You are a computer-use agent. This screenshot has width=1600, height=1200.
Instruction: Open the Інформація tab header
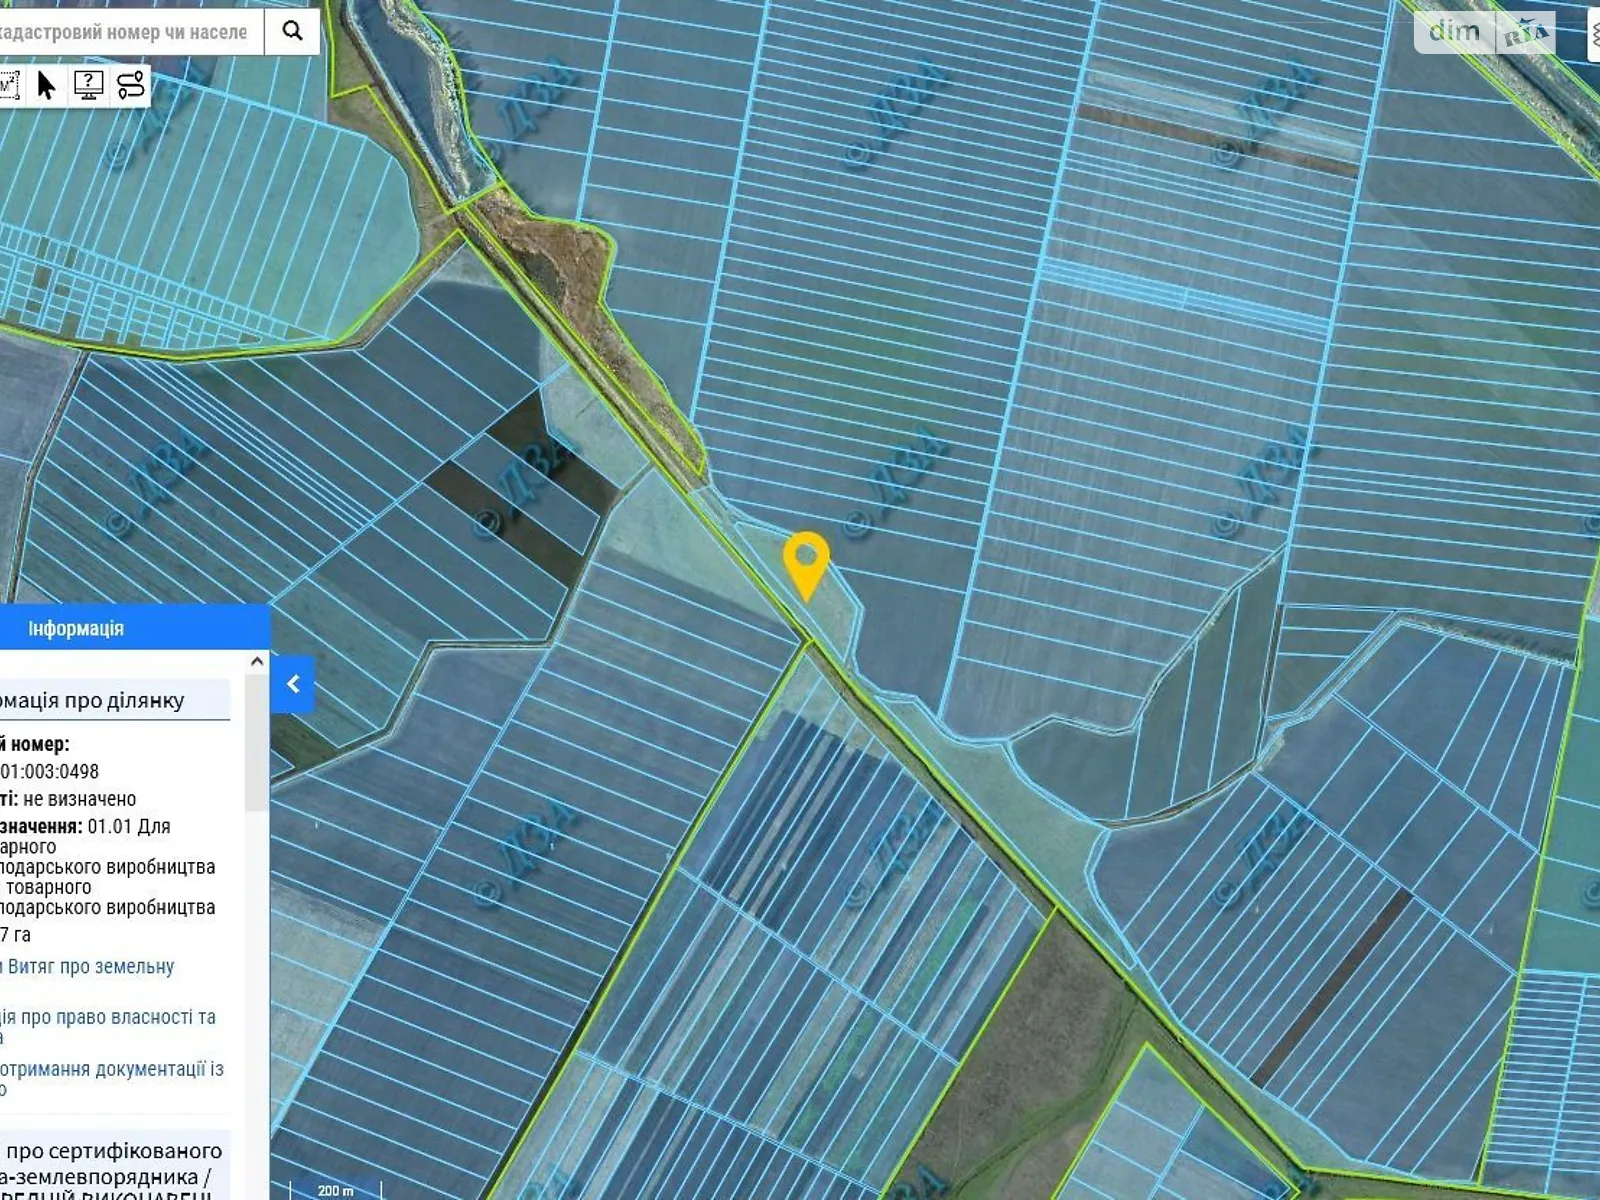tap(76, 628)
